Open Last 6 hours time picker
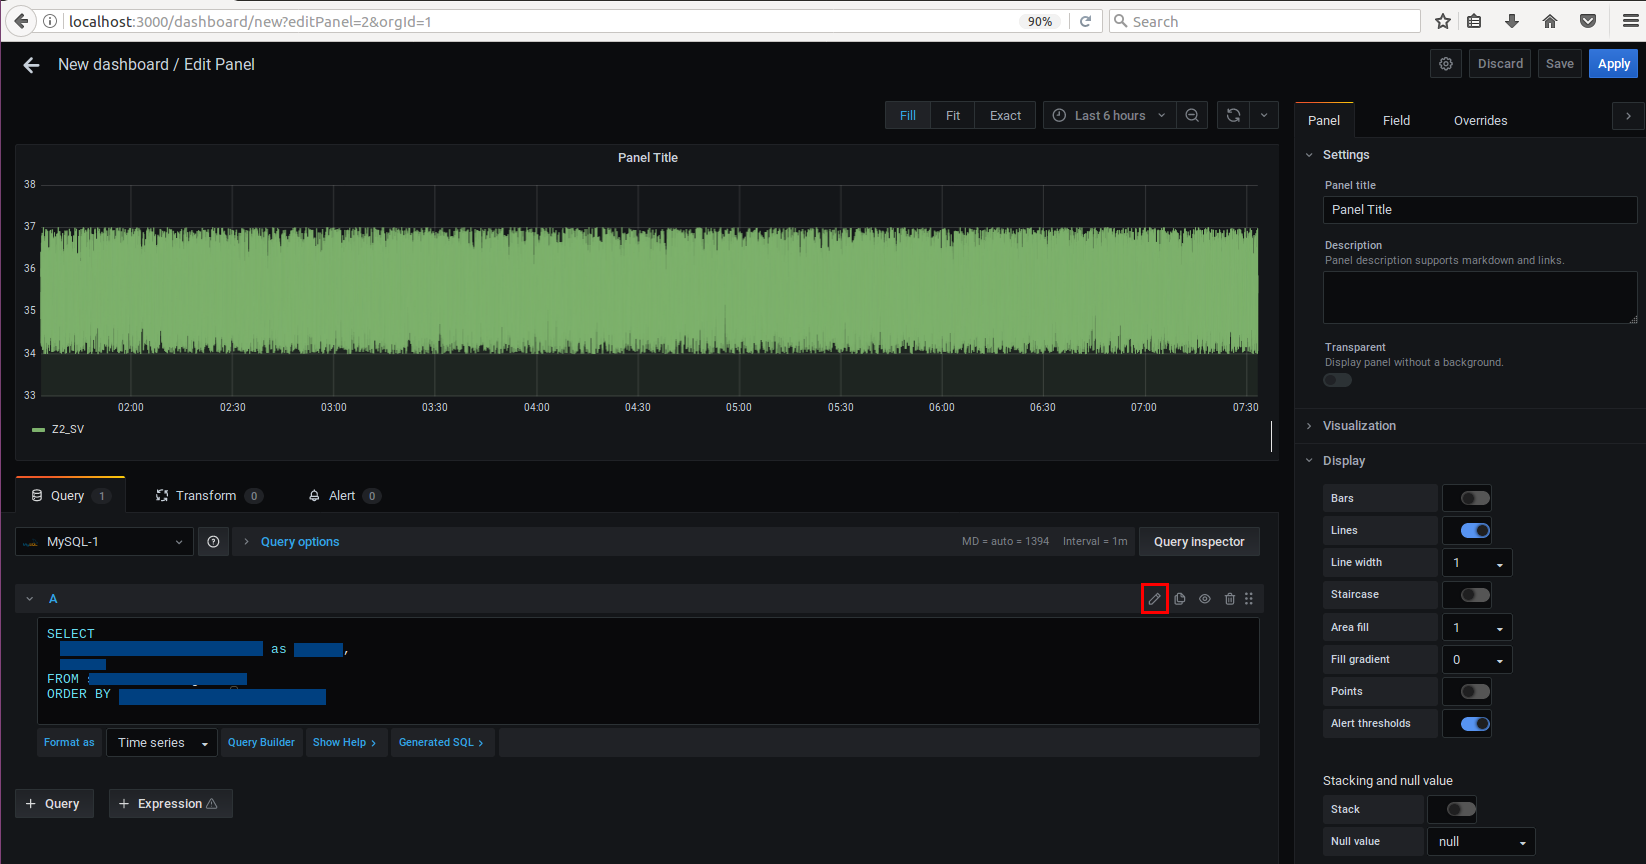Viewport: 1646px width, 864px height. pos(1110,116)
